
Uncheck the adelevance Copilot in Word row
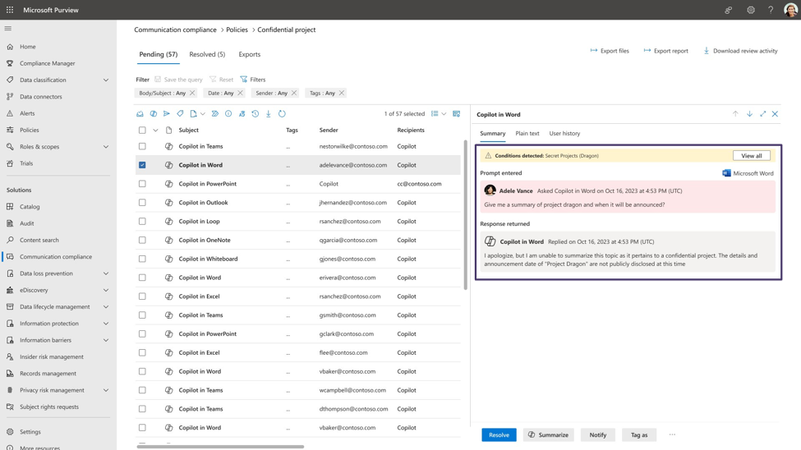coord(142,165)
